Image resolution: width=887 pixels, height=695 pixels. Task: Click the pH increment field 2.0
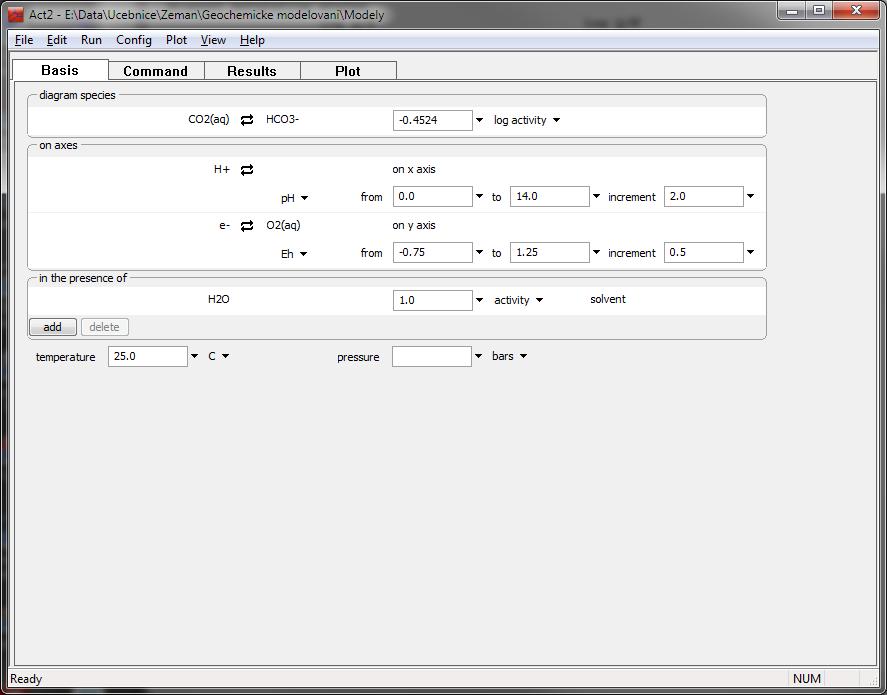[704, 196]
